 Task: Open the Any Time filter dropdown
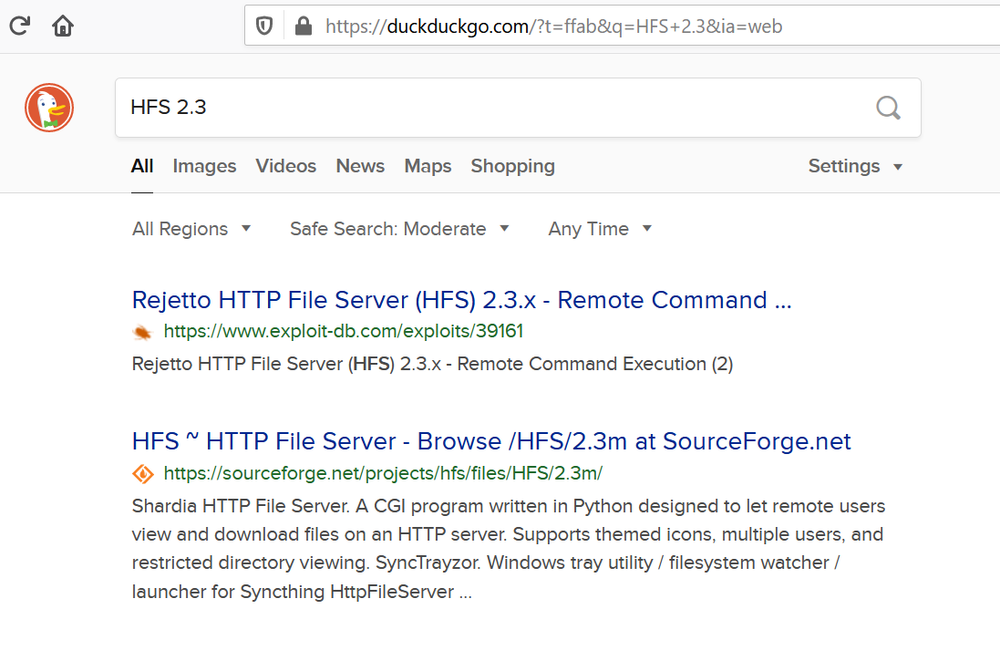[x=599, y=229]
